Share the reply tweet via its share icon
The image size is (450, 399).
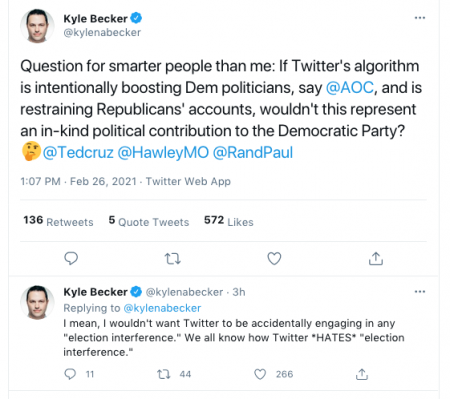coord(362,374)
